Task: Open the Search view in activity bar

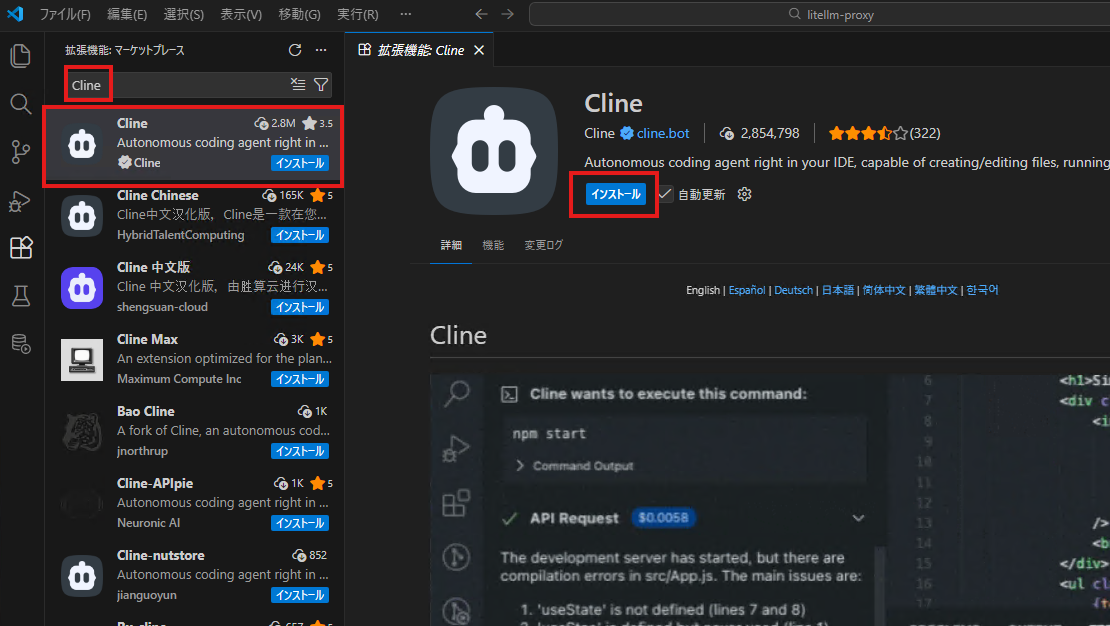Action: [21, 104]
